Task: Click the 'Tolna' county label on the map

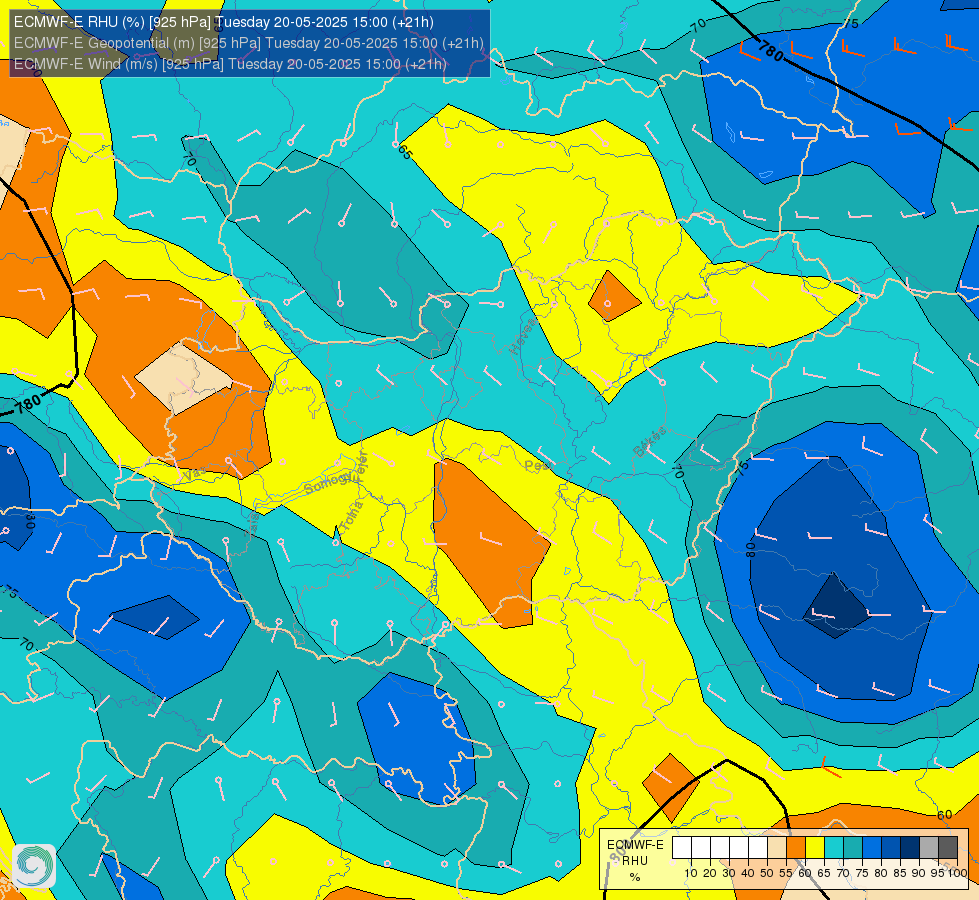Action: [351, 516]
